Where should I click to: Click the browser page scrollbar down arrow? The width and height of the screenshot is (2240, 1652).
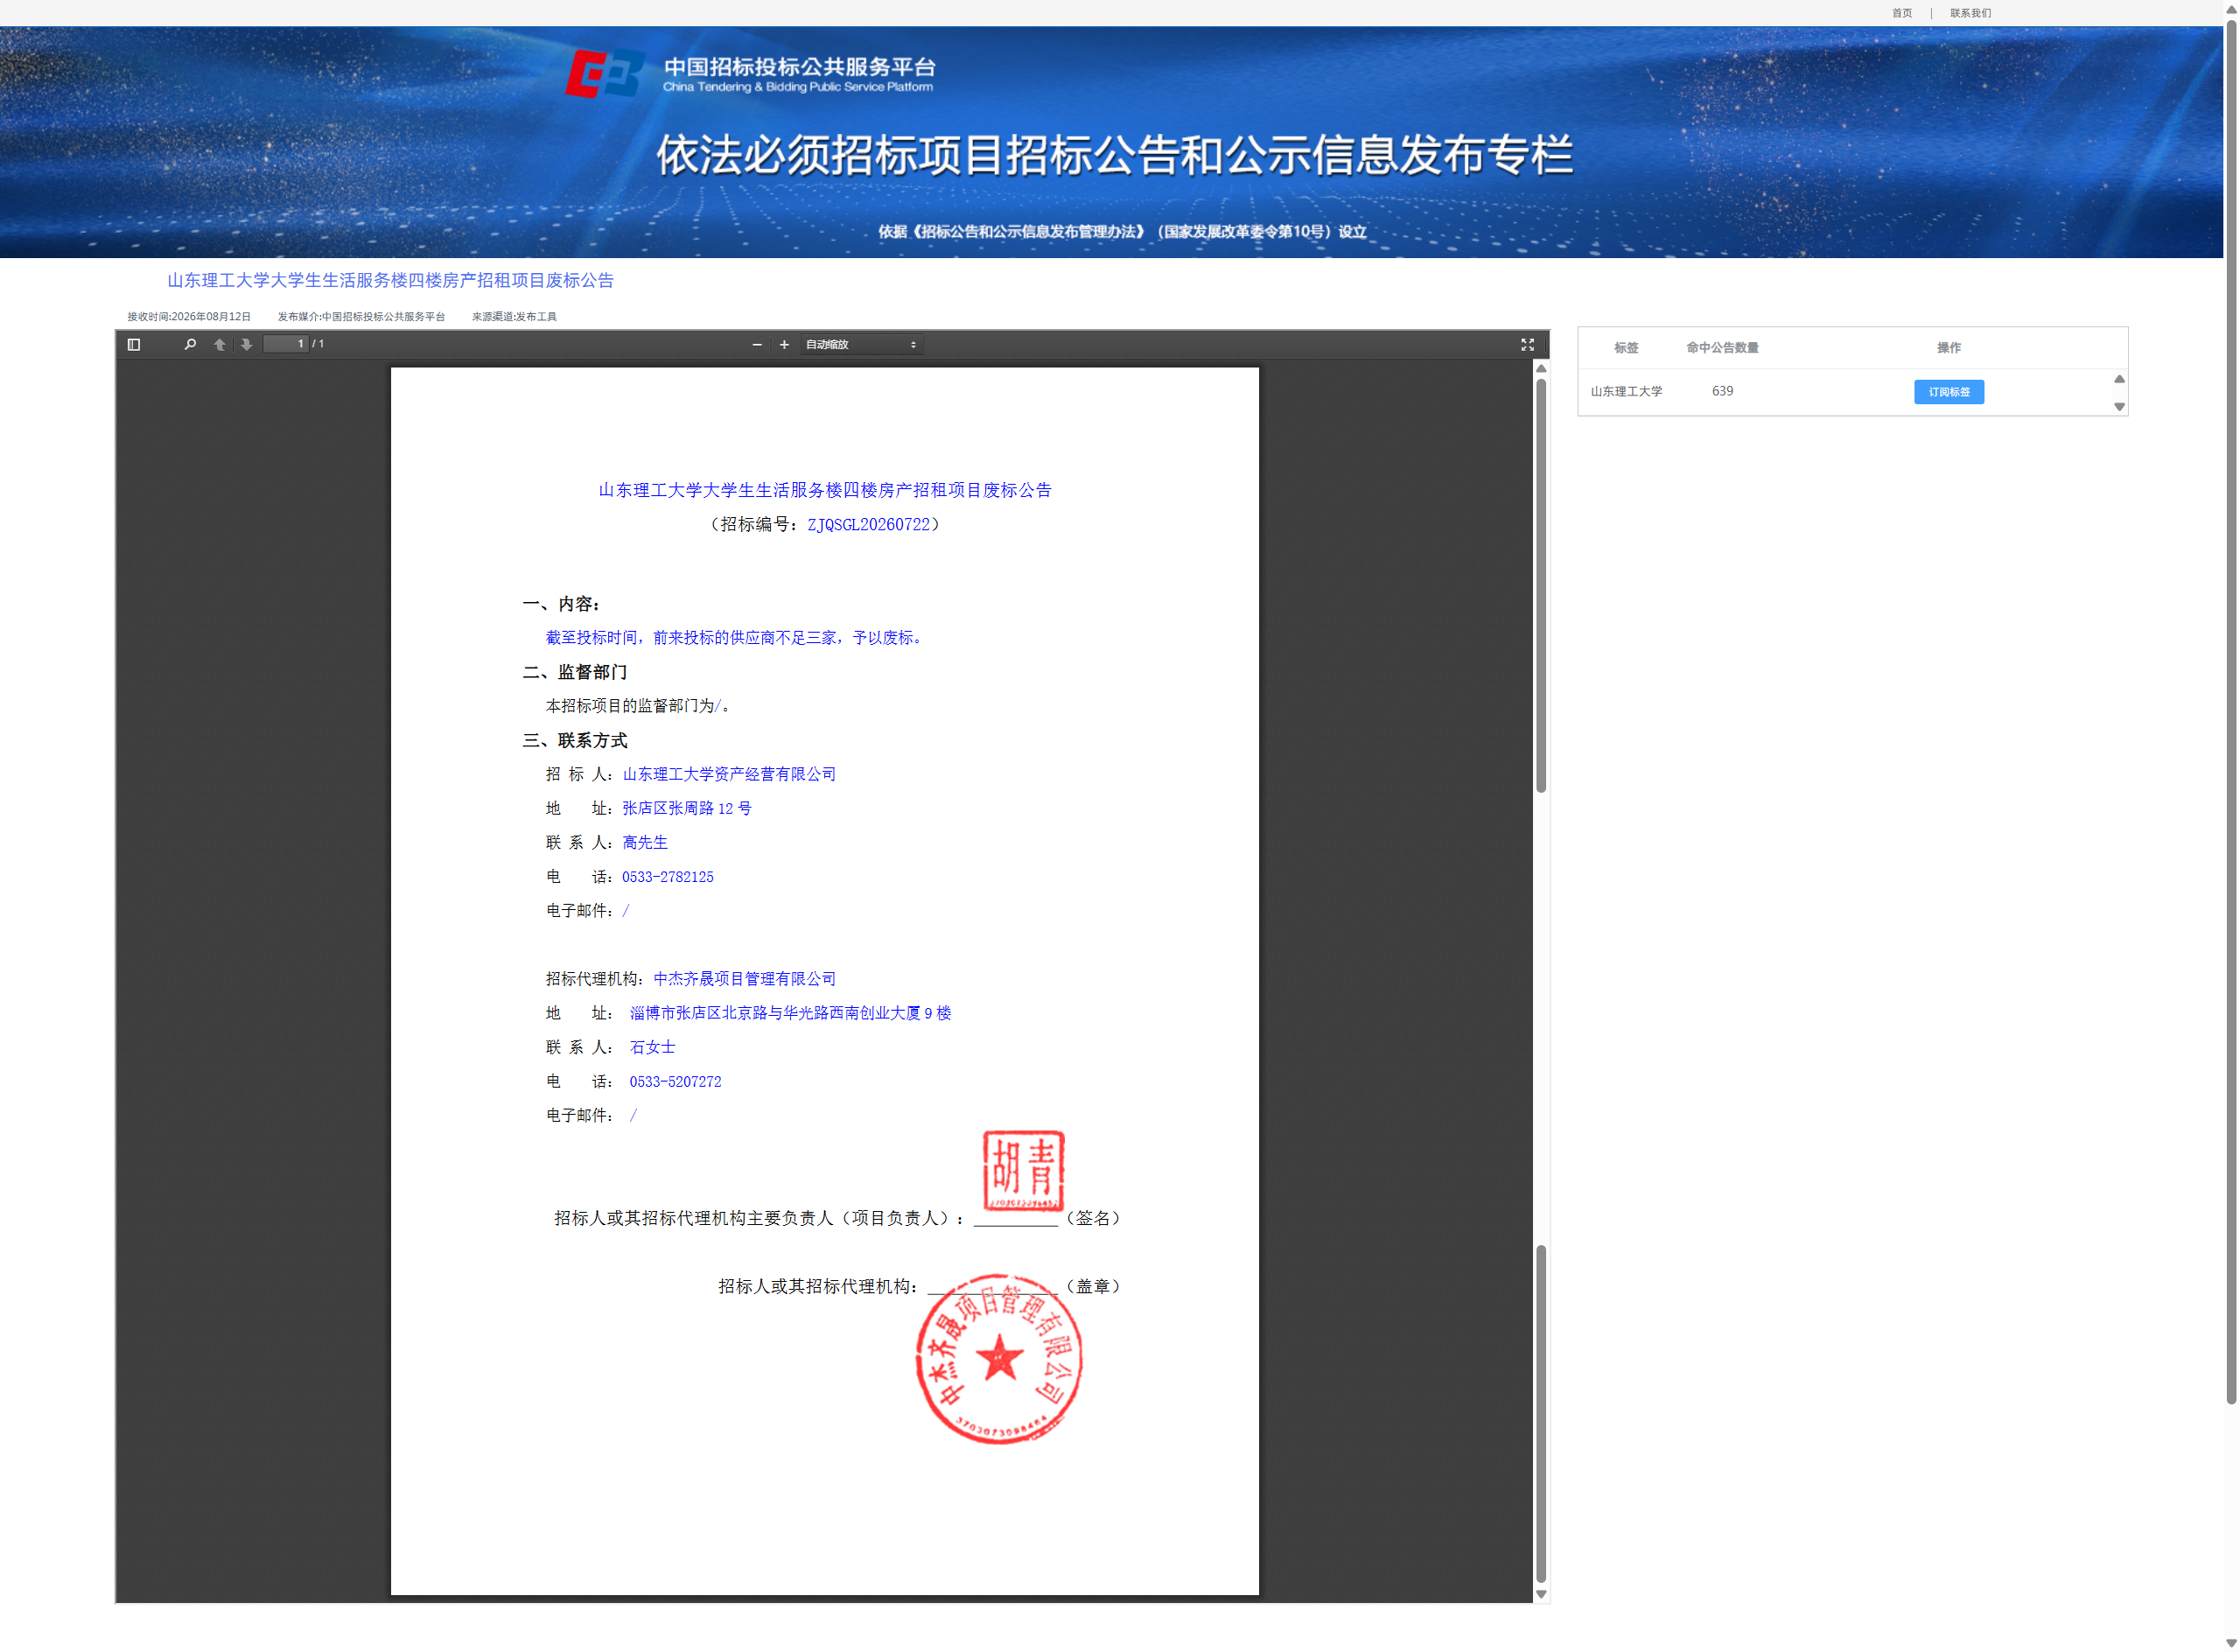click(2231, 1643)
